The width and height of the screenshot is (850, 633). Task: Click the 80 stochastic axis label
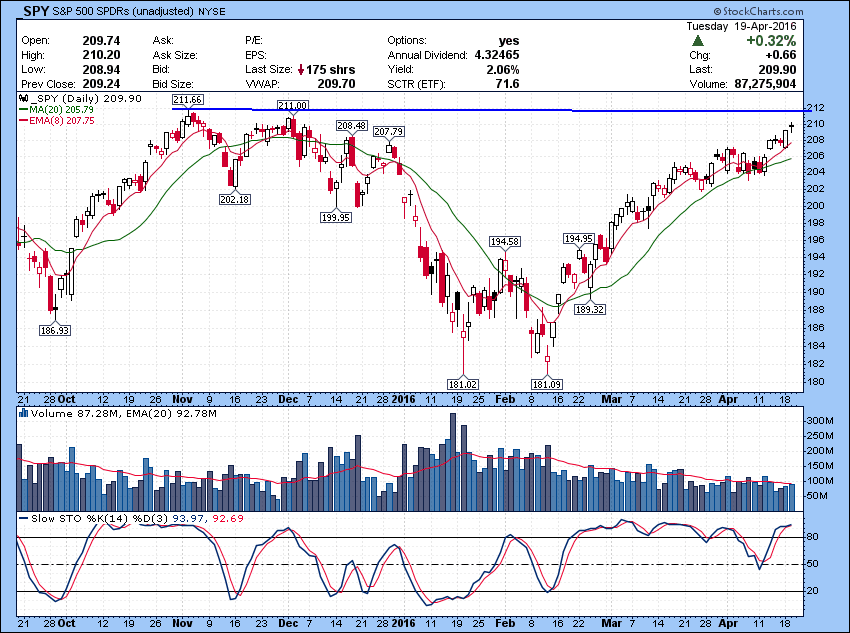click(813, 537)
